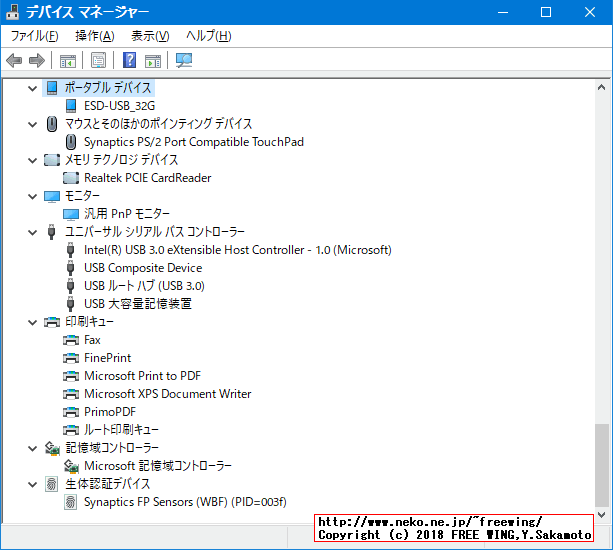Open the 表示(V) menu

point(150,36)
